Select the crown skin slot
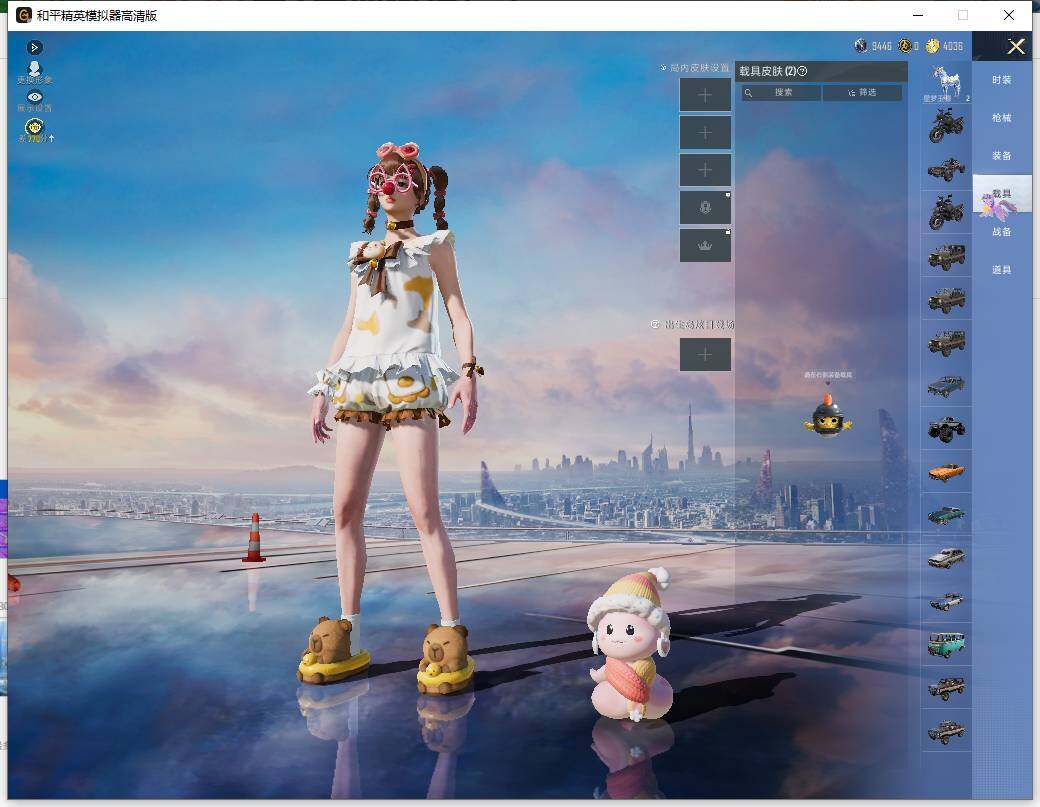1040x807 pixels. [x=705, y=245]
